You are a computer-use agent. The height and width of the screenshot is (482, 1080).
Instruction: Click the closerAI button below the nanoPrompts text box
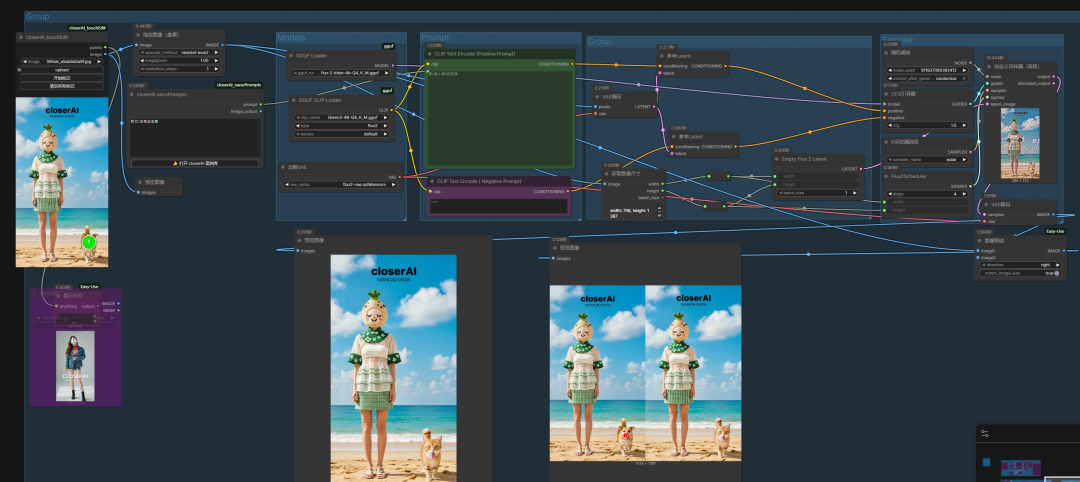(x=194, y=162)
